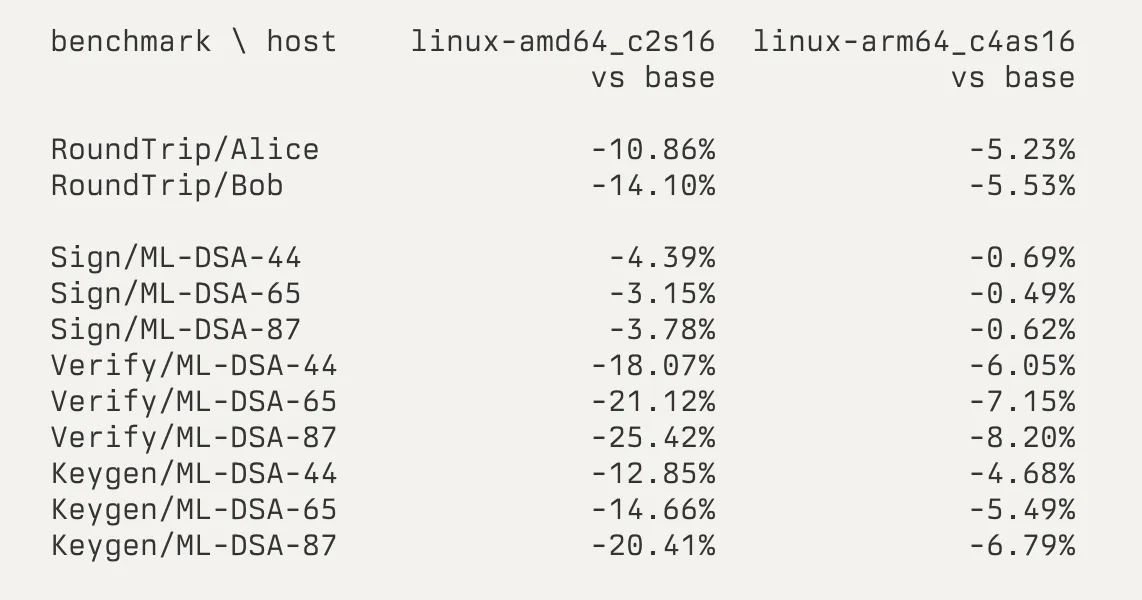Click the -5.53% RoundTrip/Bob arm64 value
Image resolution: width=1142 pixels, height=600 pixels.
1022,186
